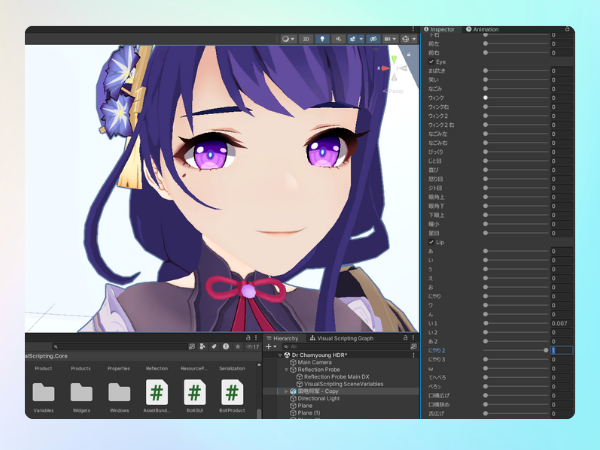Select Directional Light in Hierarchy

318,398
